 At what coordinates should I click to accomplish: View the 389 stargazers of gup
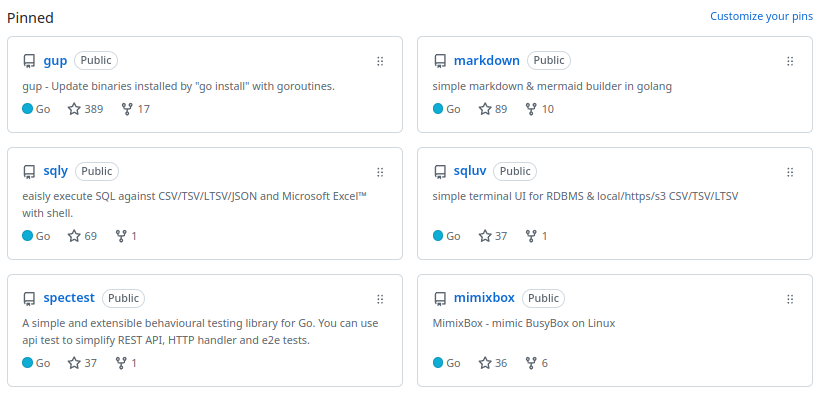coord(85,109)
